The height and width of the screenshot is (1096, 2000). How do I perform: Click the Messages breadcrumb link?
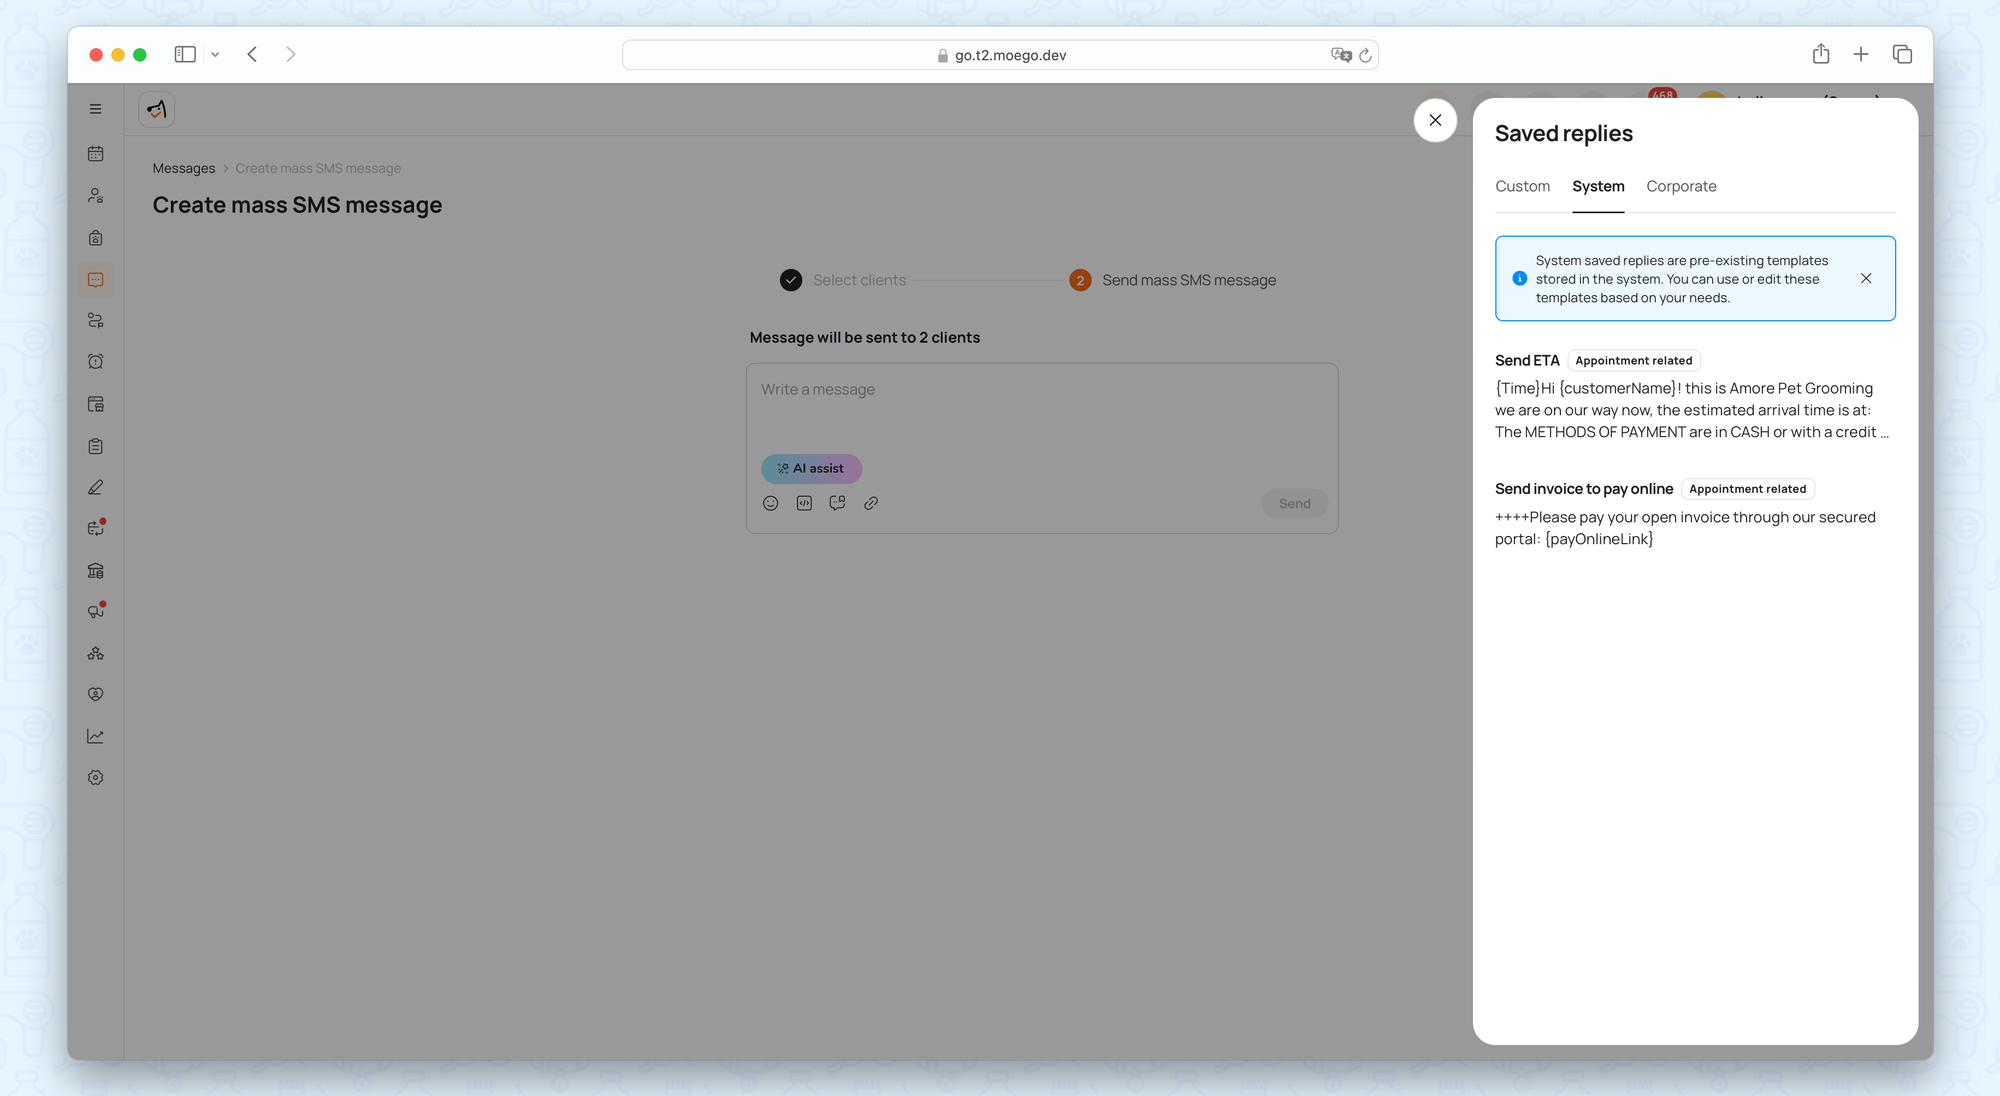[x=184, y=169]
